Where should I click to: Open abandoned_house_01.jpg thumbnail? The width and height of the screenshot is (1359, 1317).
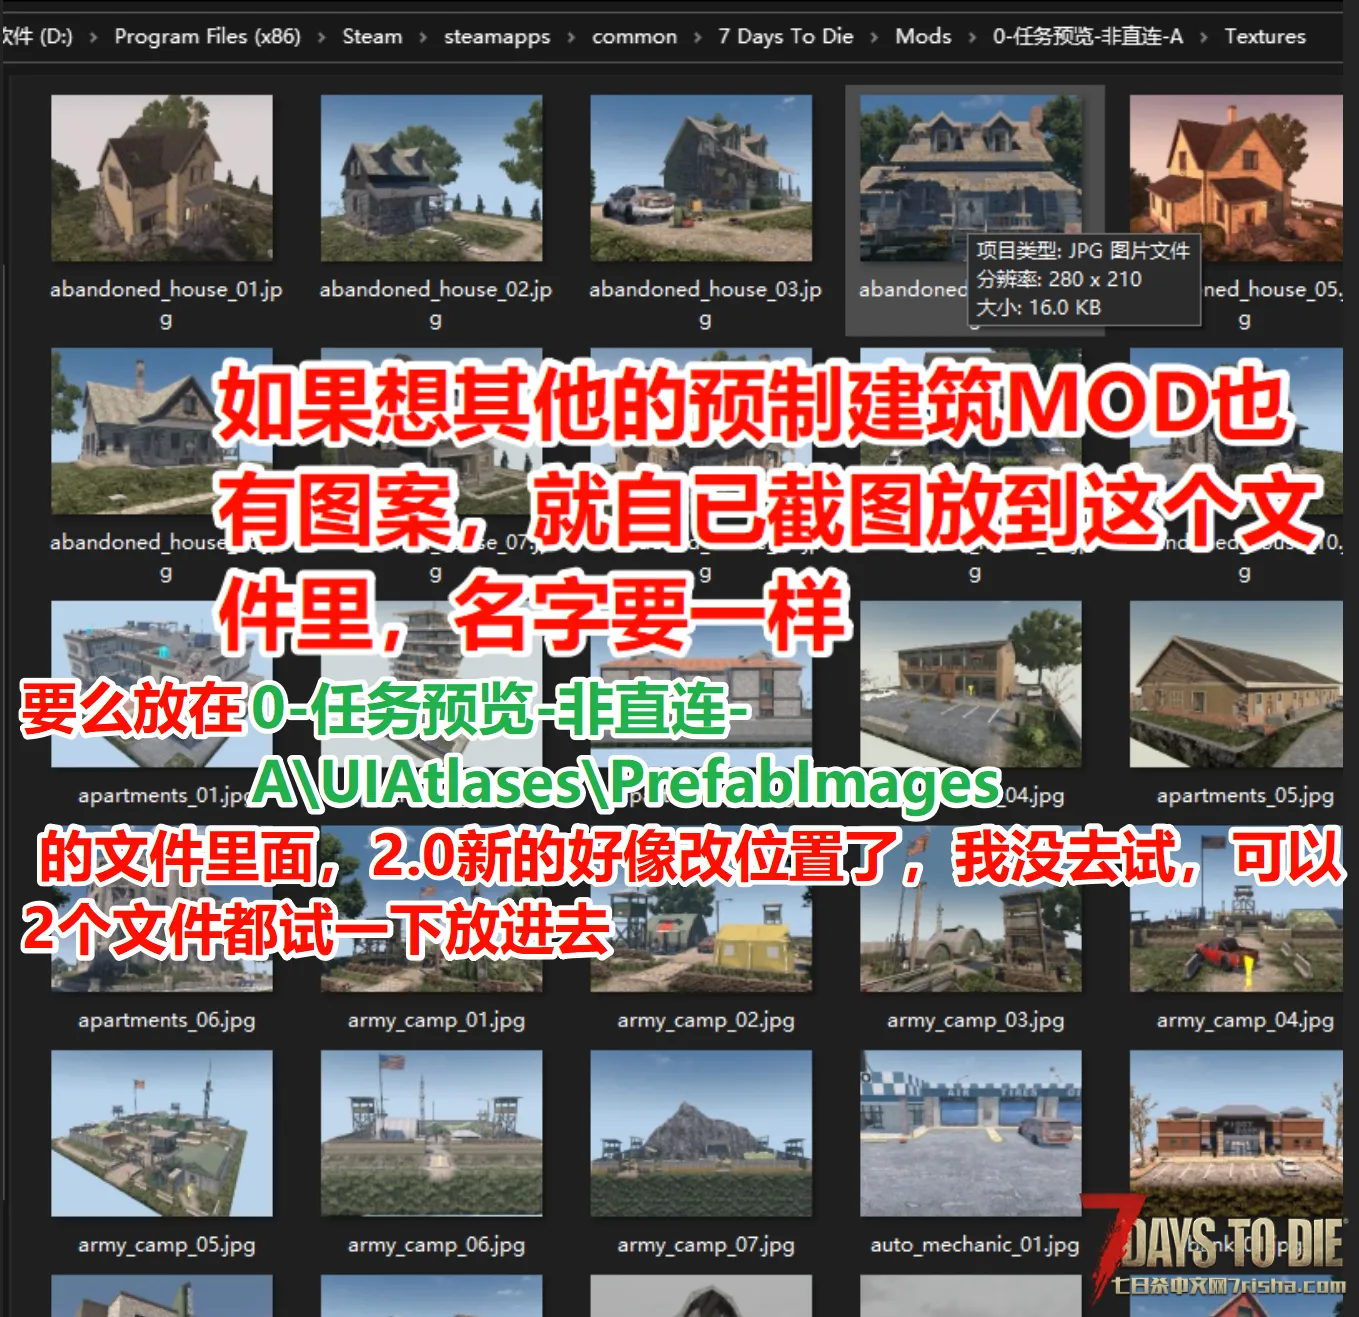(x=161, y=178)
